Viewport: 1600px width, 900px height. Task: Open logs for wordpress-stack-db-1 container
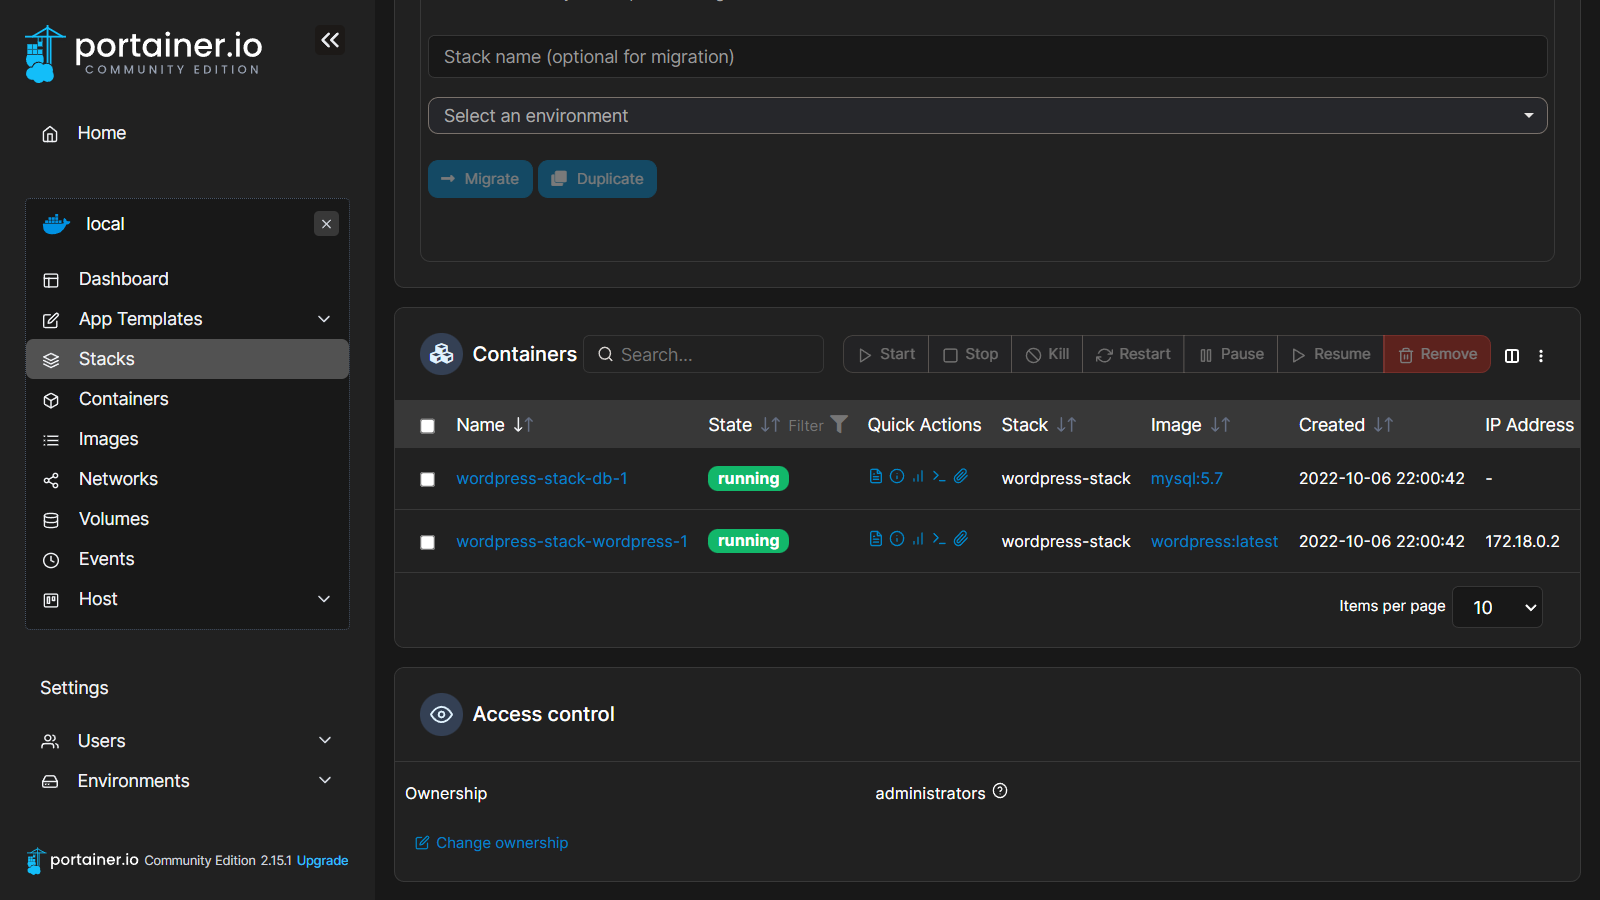point(876,476)
